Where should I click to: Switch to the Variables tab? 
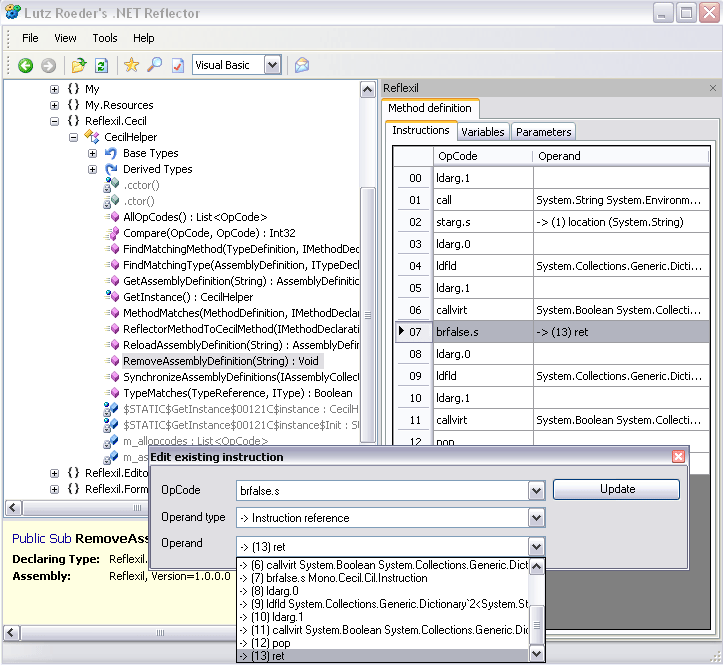[483, 132]
